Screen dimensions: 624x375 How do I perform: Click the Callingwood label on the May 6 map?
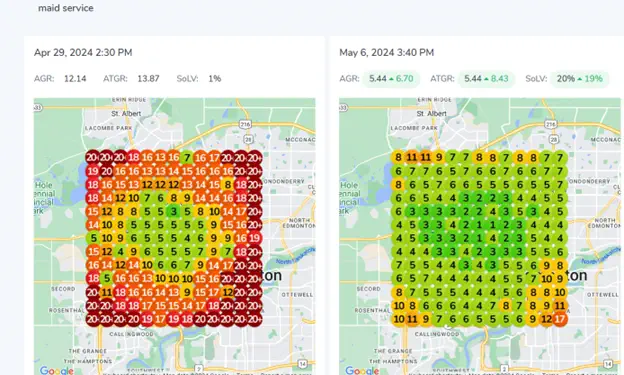437,334
